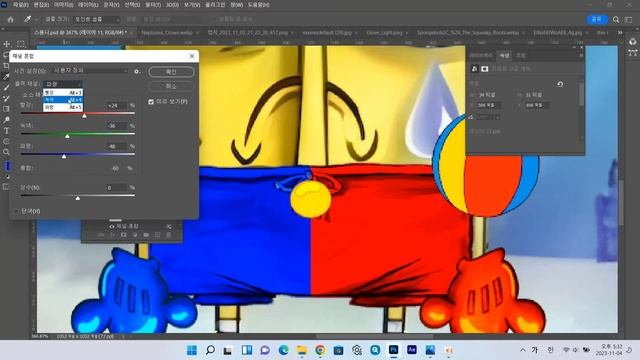This screenshot has height=360, width=640.
Task: Click the Red percentage input field
Action: [x=117, y=105]
